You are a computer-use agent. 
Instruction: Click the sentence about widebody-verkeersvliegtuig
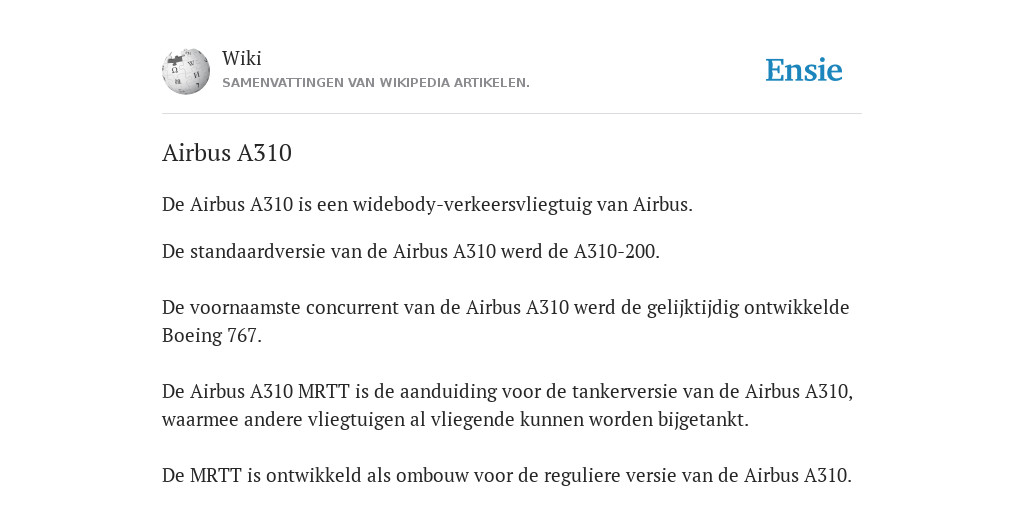click(x=427, y=204)
